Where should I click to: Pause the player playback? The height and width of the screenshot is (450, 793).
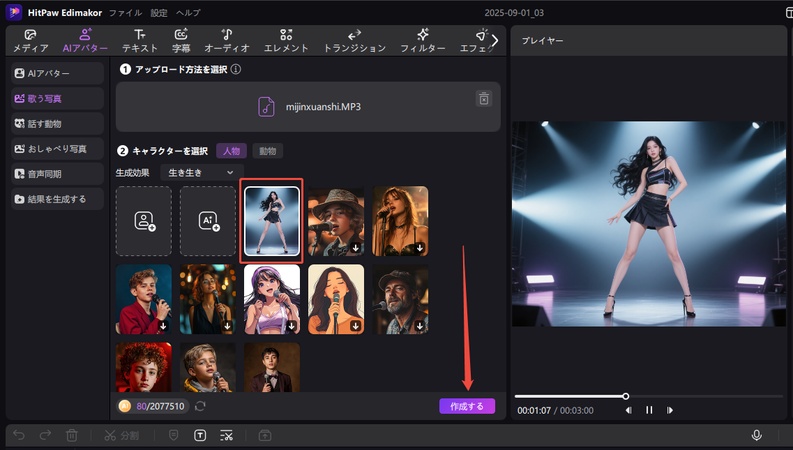tap(649, 410)
